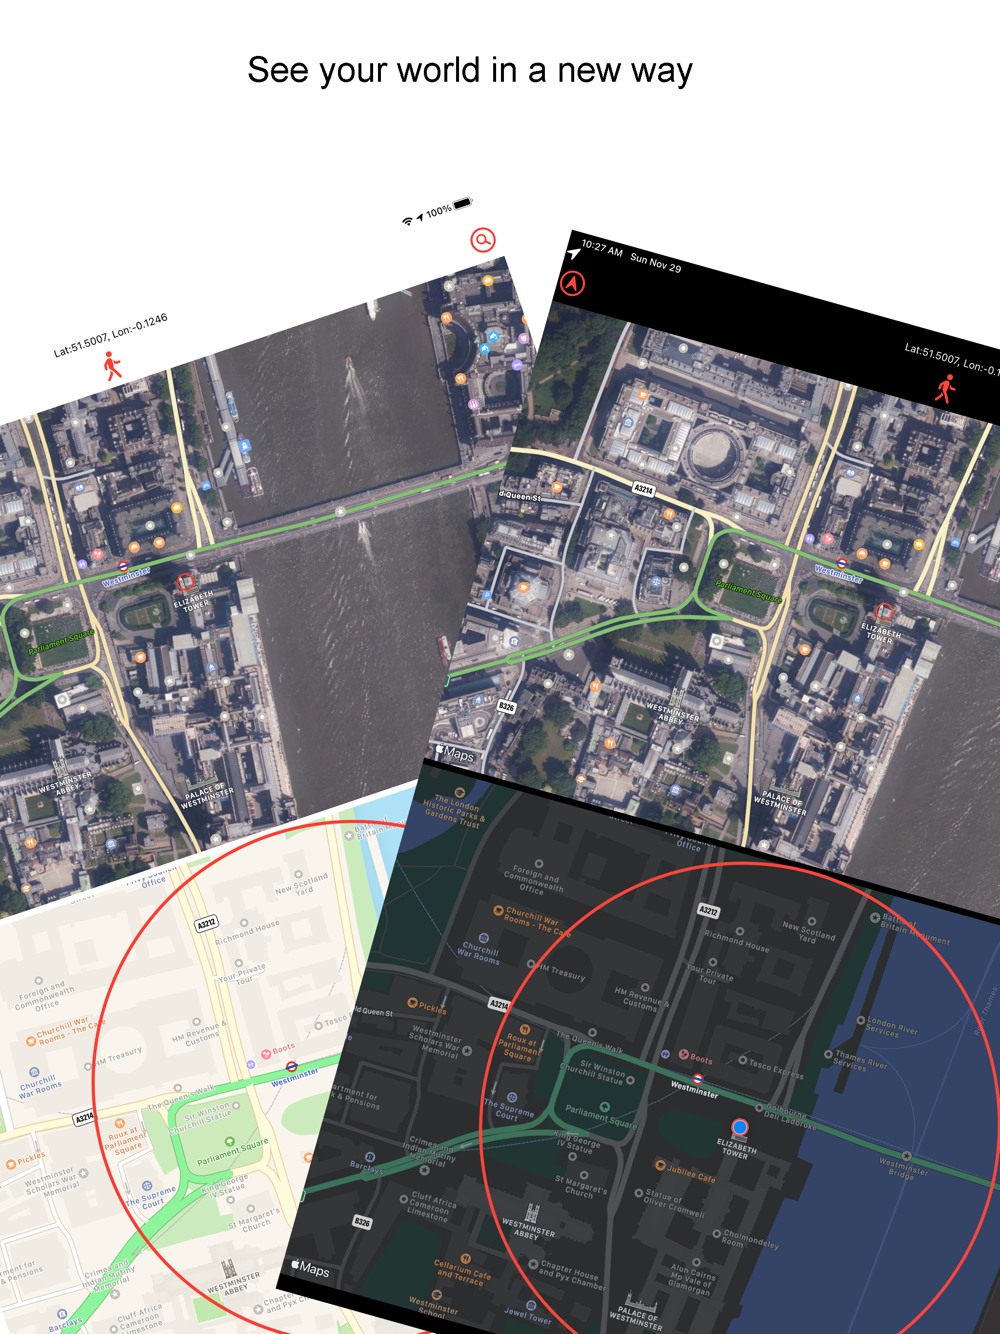
Task: Select the Barclays label in the dark map
Action: point(366,1167)
